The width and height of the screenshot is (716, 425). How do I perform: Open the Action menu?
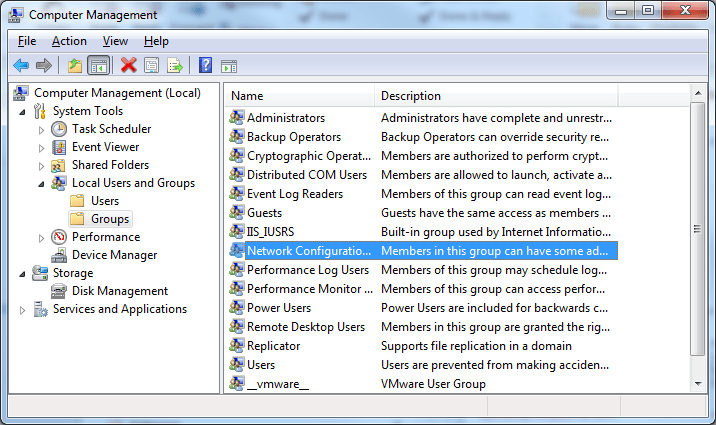pyautogui.click(x=69, y=41)
